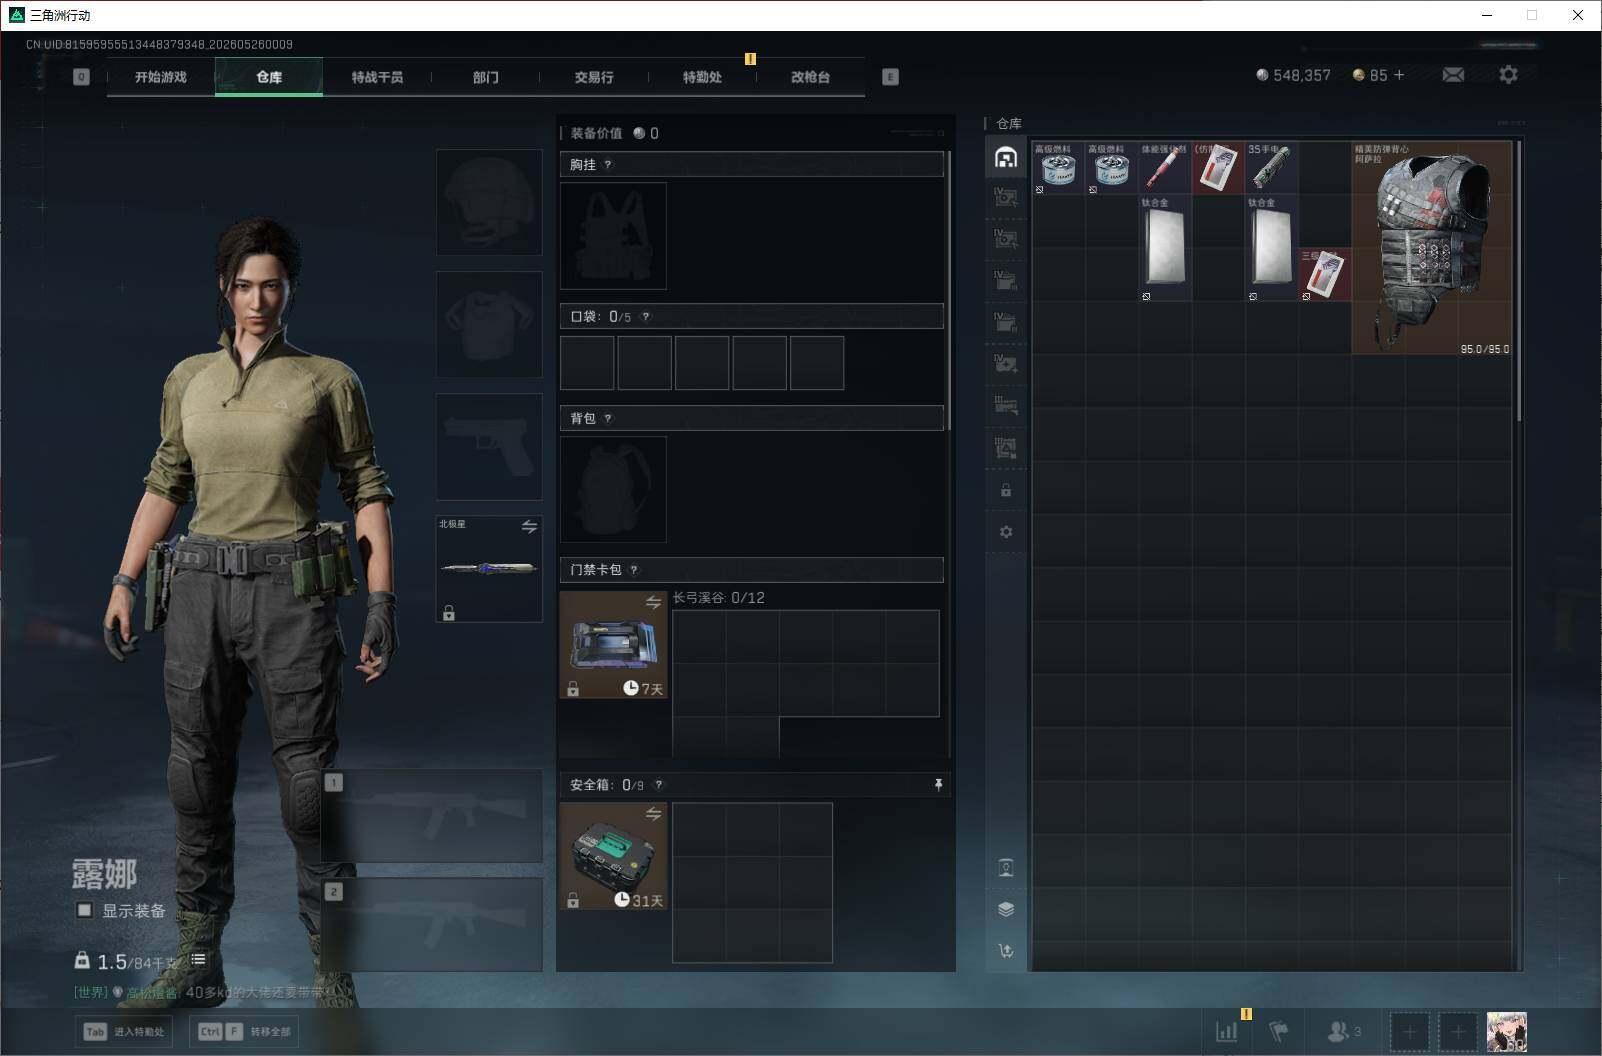The image size is (1602, 1056).
Task: Show help for 安全箱 question mark
Action: [x=658, y=785]
